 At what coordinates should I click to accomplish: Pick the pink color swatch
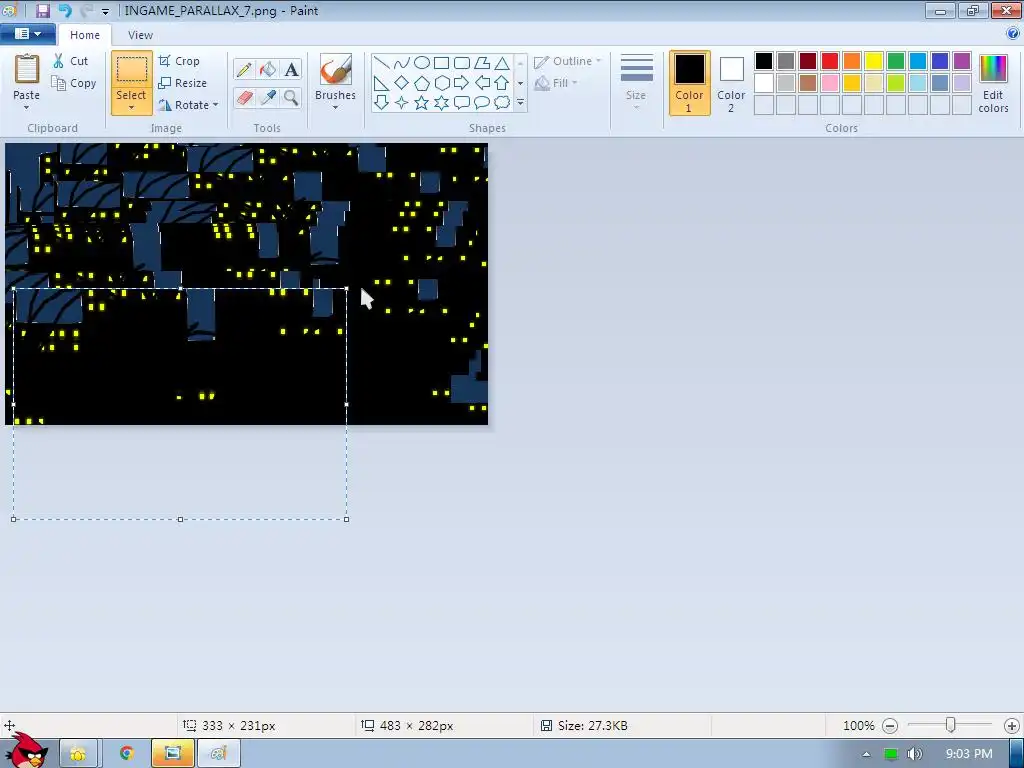coord(830,83)
